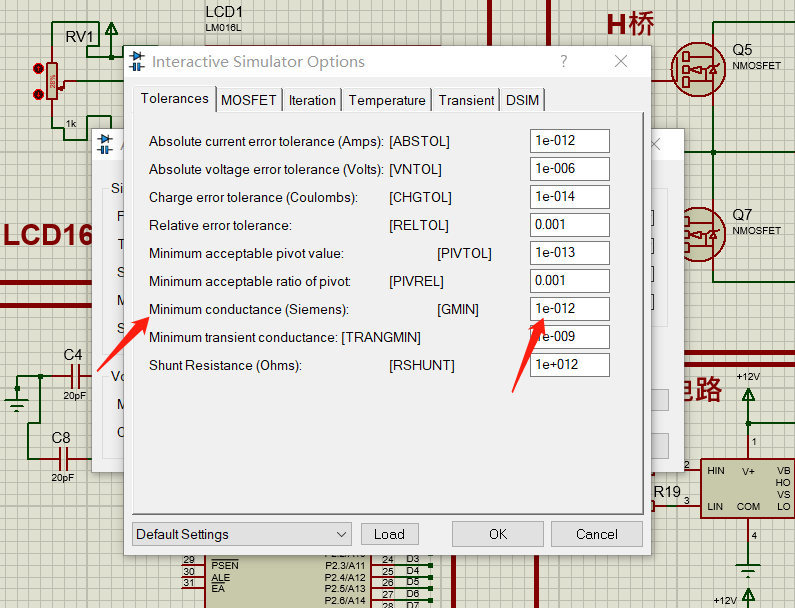Close the background dialog behind the options window
The width and height of the screenshot is (795, 608).
[656, 145]
